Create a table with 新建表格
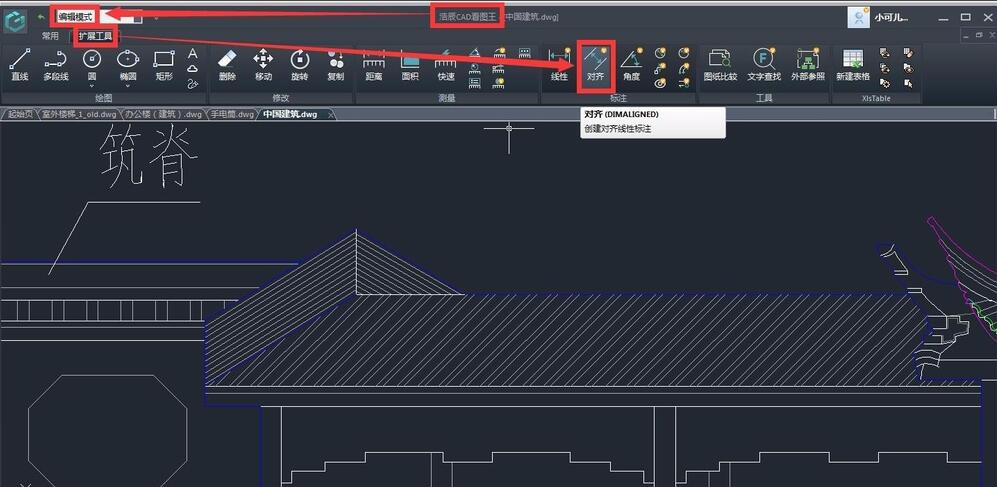The image size is (997, 487). [x=852, y=64]
